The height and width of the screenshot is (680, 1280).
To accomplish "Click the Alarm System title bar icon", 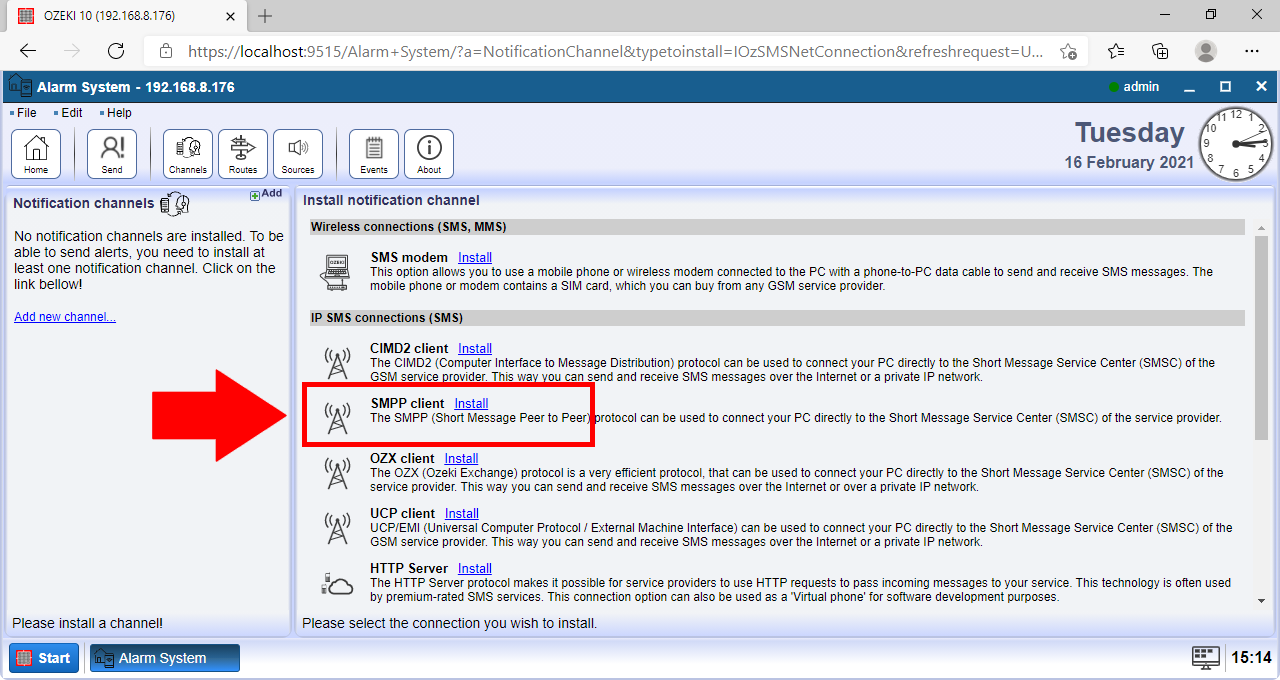I will 20,87.
